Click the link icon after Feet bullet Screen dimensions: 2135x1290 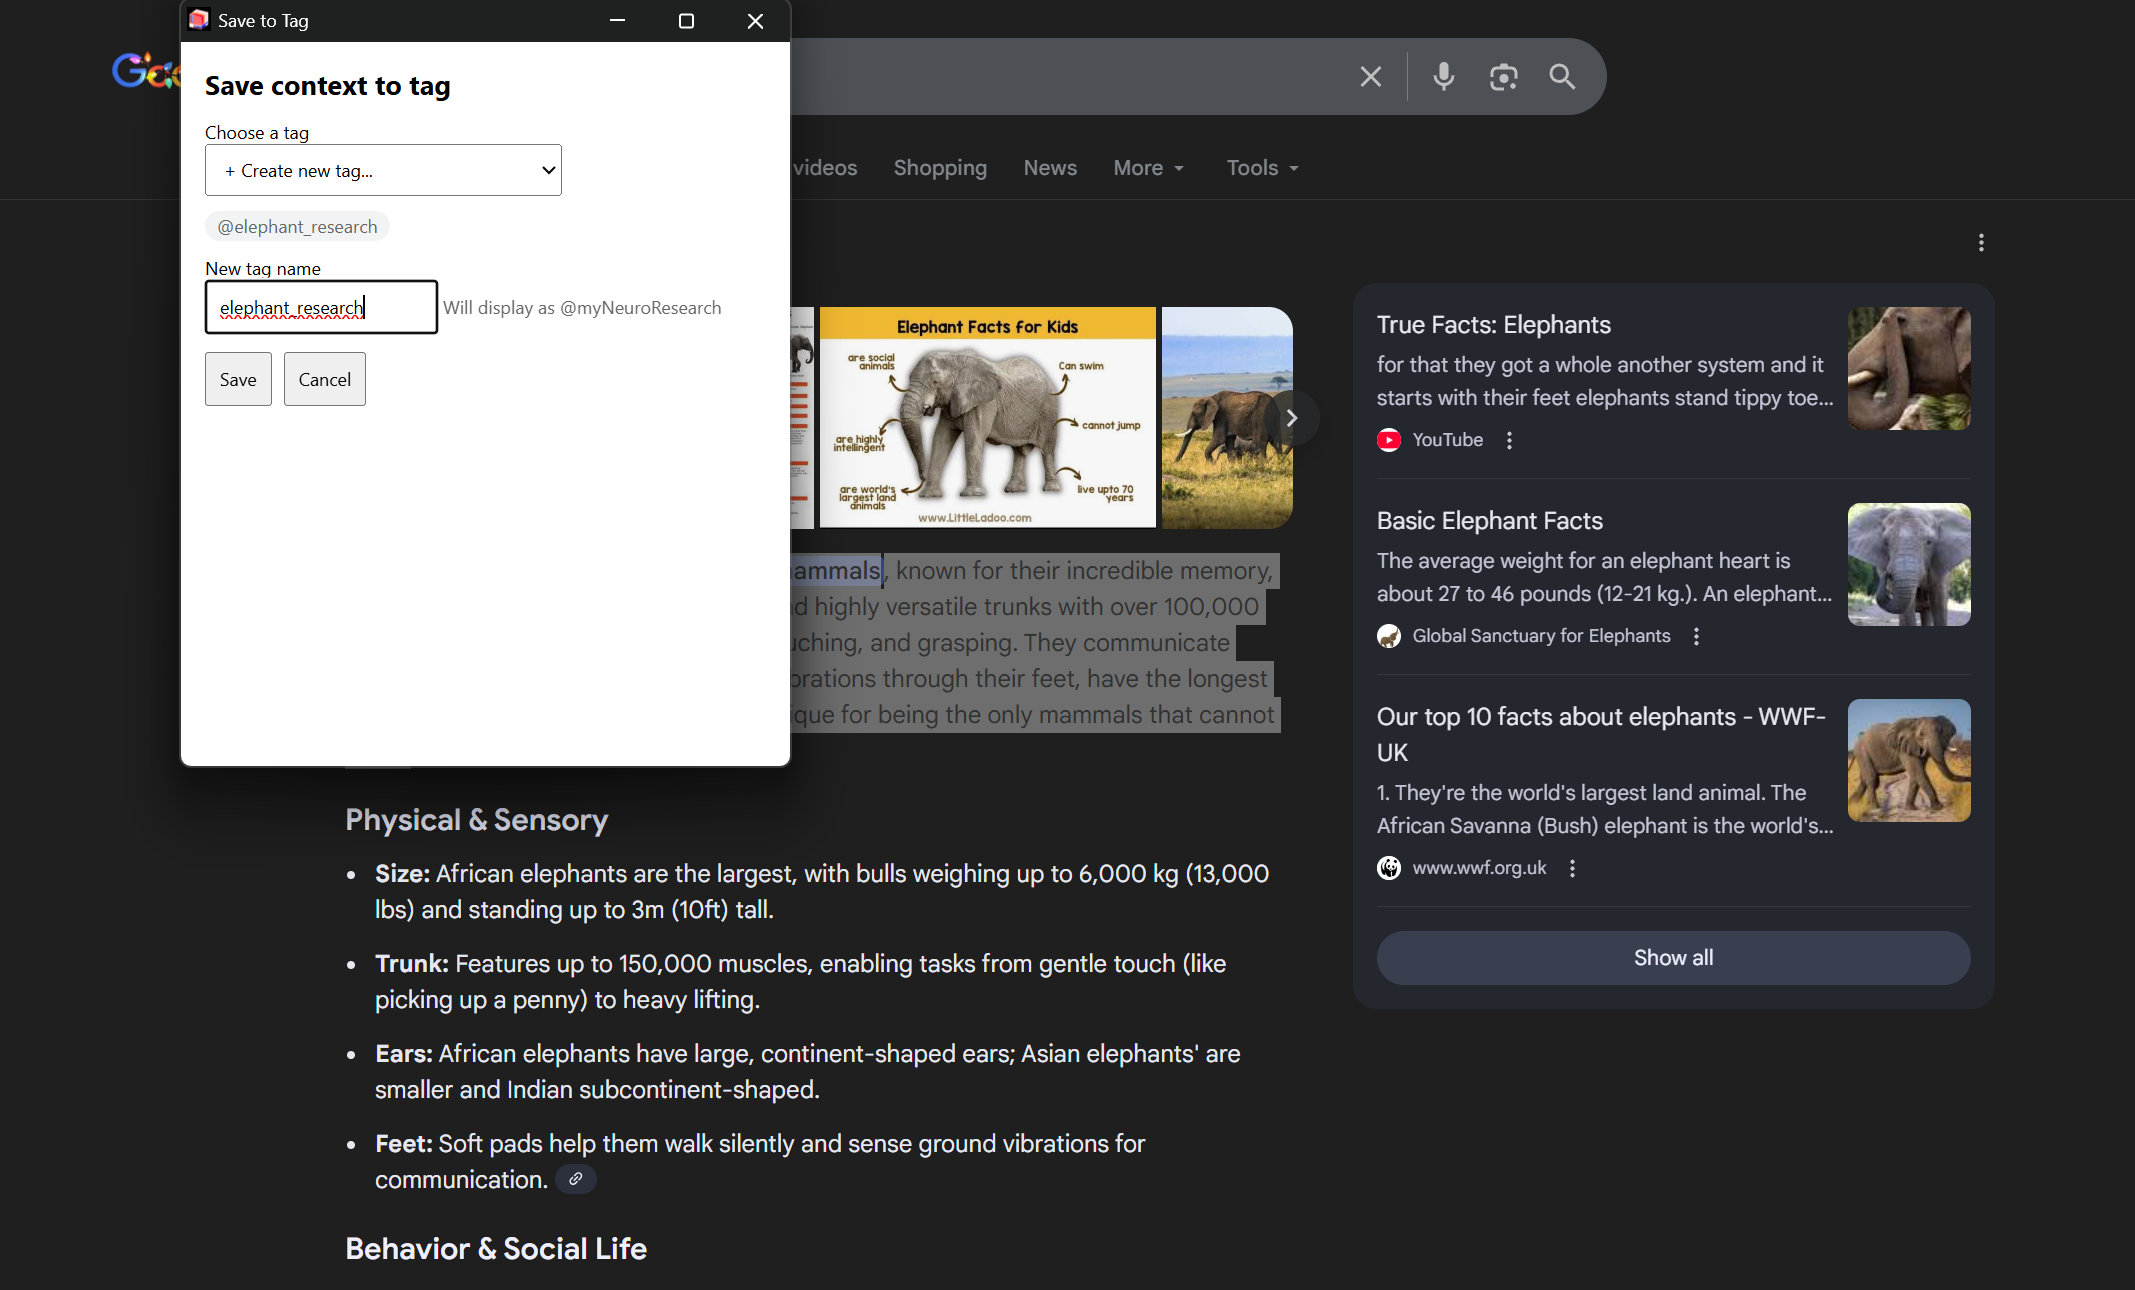pos(576,1179)
